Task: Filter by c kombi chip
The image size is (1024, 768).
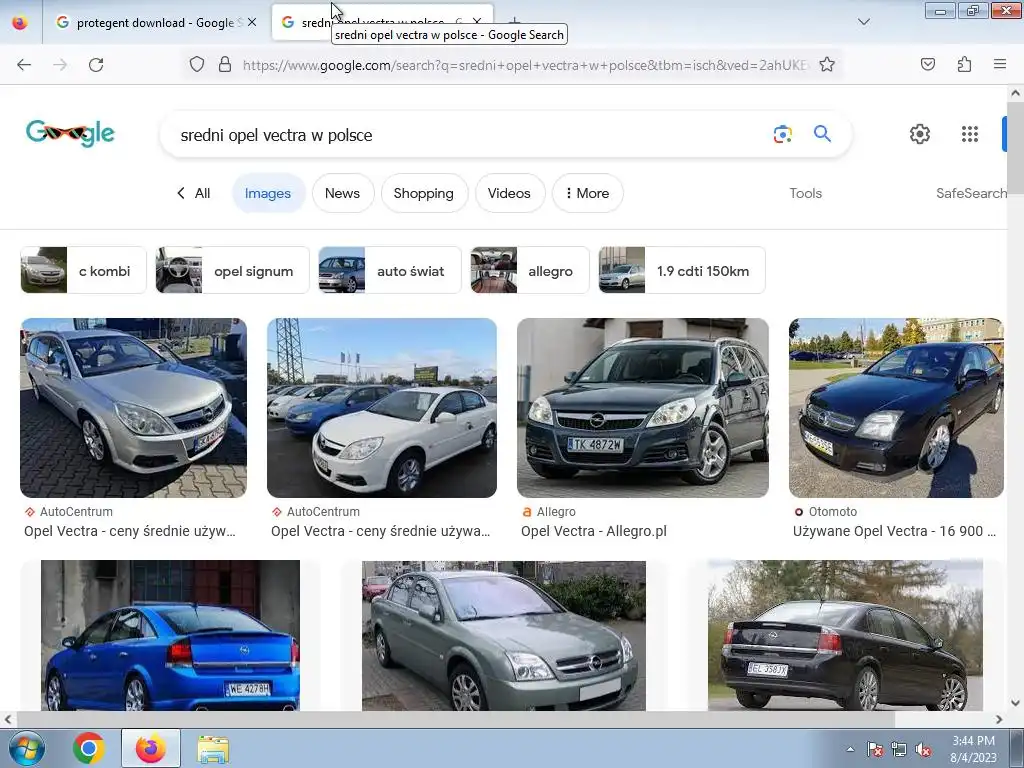Action: pyautogui.click(x=83, y=270)
